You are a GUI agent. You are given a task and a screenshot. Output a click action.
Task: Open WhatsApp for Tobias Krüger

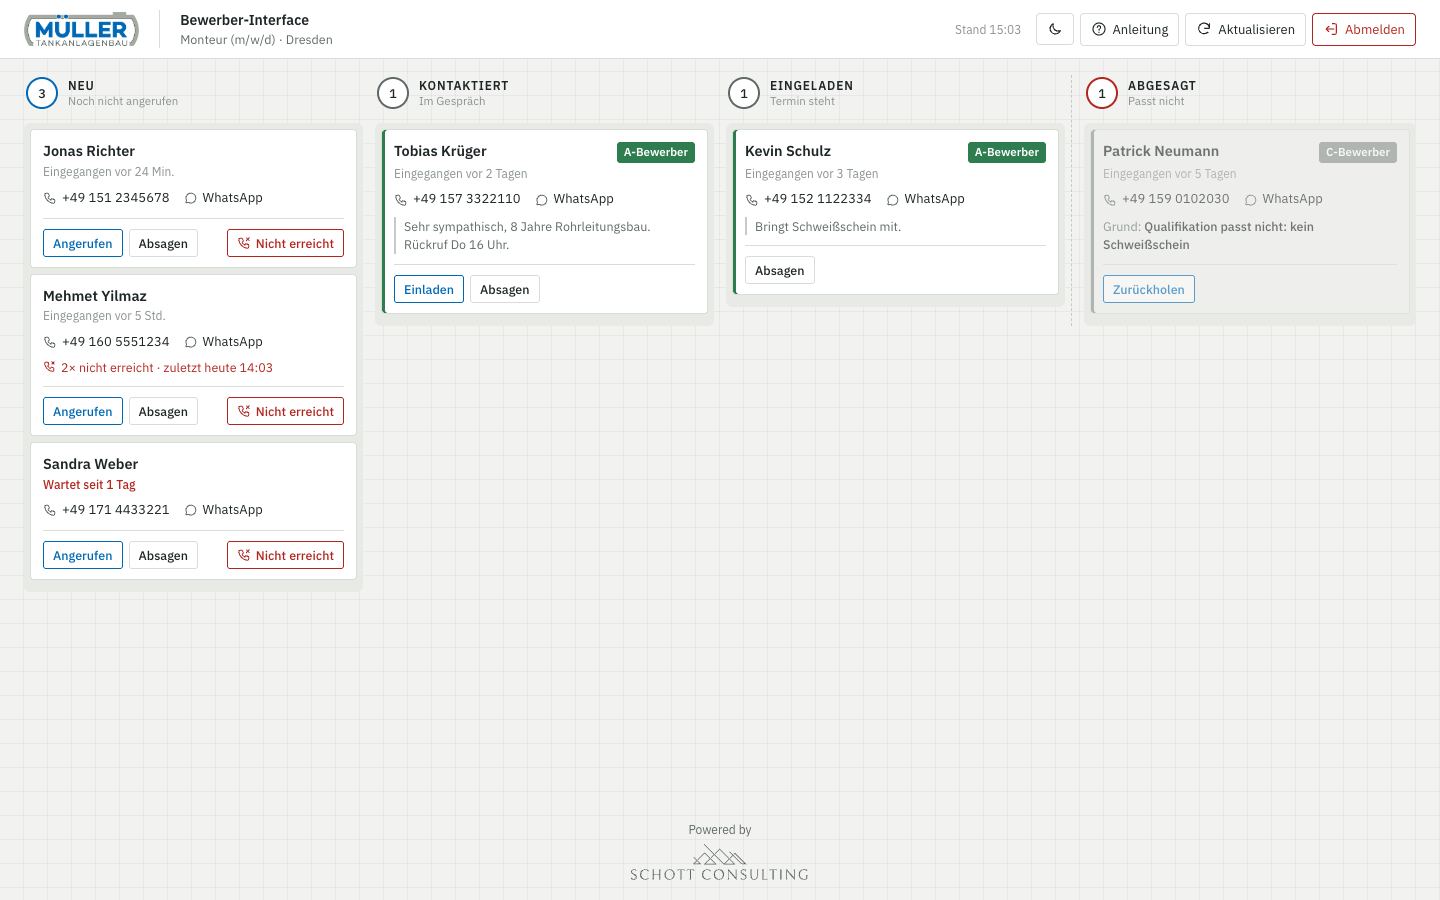575,199
